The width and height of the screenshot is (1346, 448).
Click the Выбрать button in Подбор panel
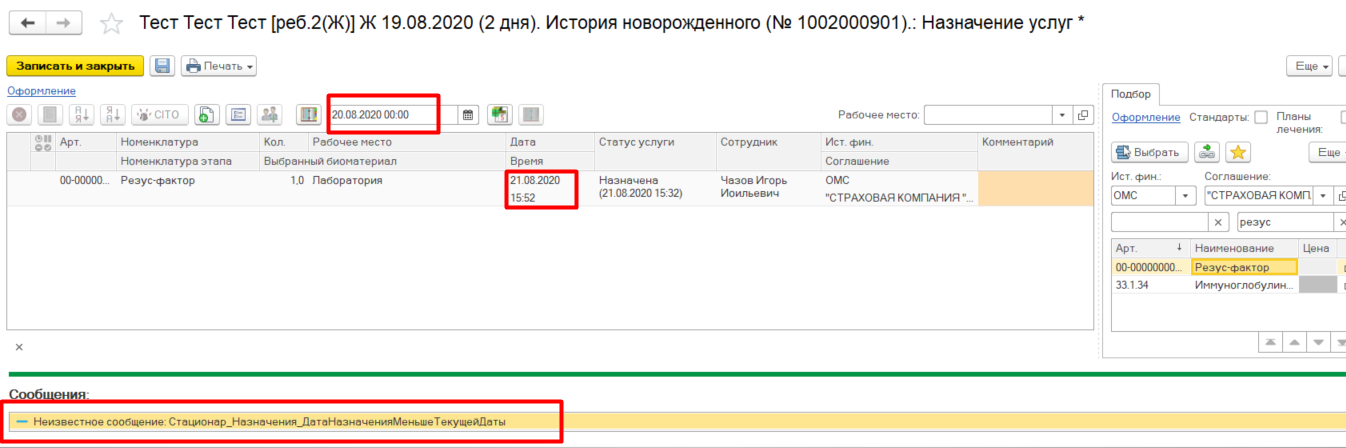1149,152
